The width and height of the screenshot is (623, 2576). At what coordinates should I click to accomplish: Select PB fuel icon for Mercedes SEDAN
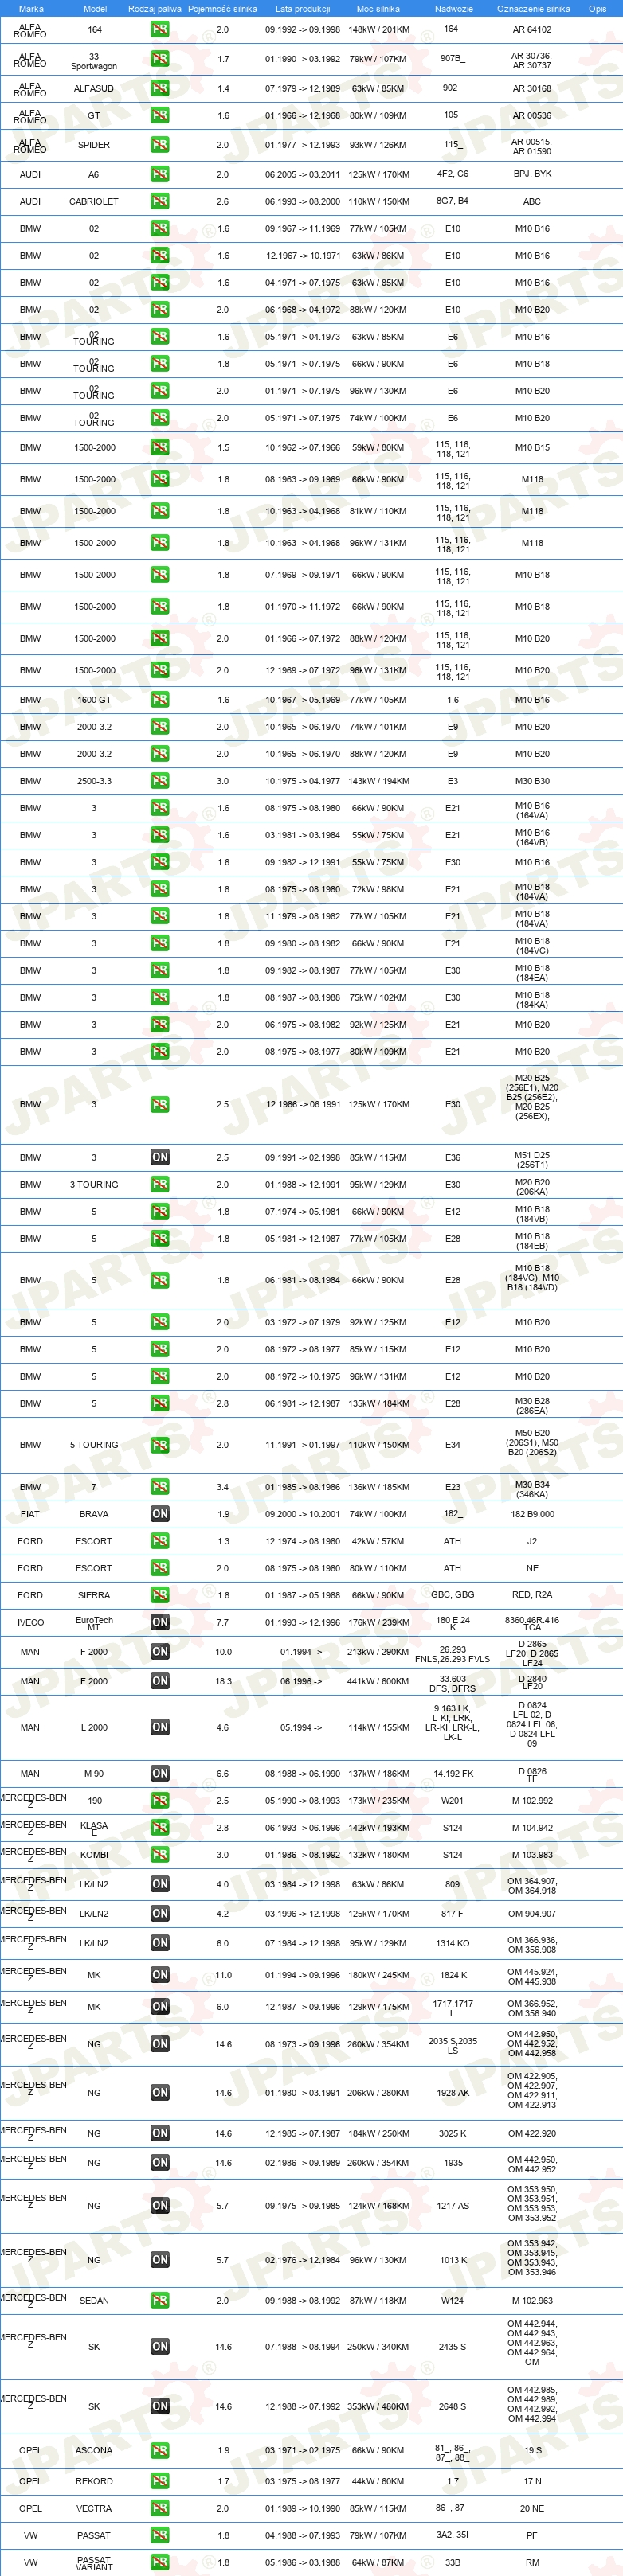(x=159, y=2301)
